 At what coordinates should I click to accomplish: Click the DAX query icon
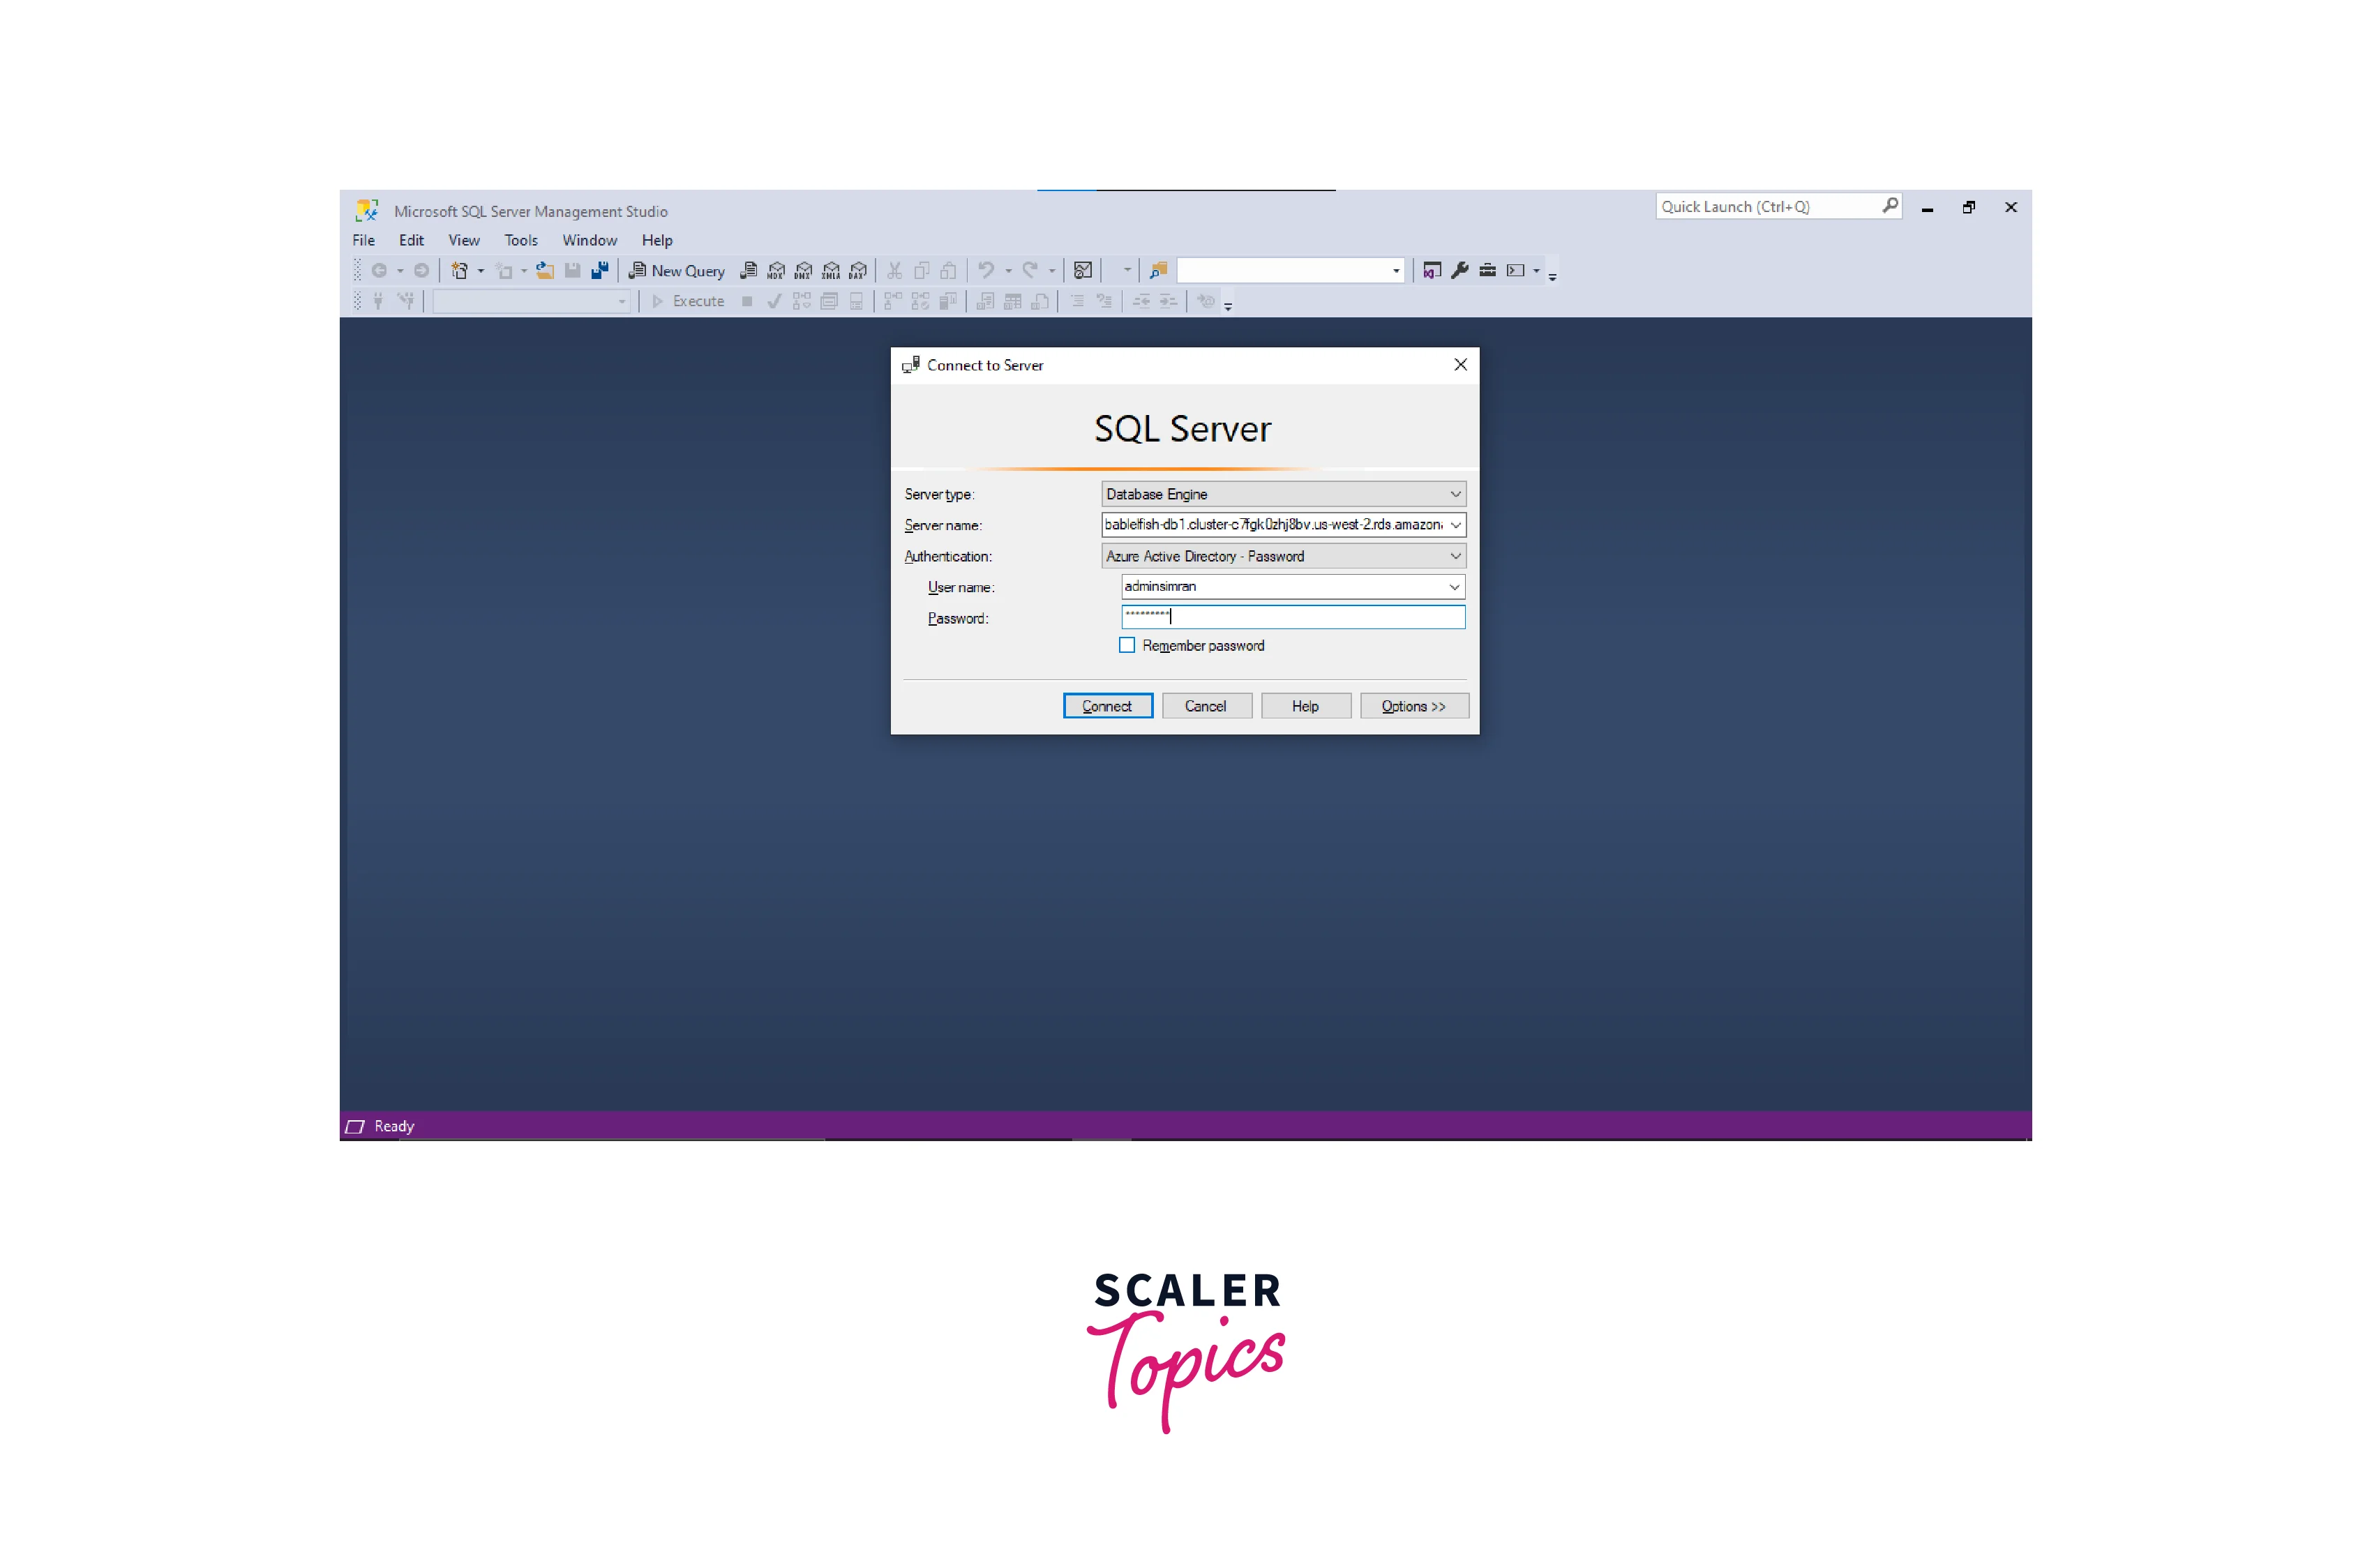[858, 271]
